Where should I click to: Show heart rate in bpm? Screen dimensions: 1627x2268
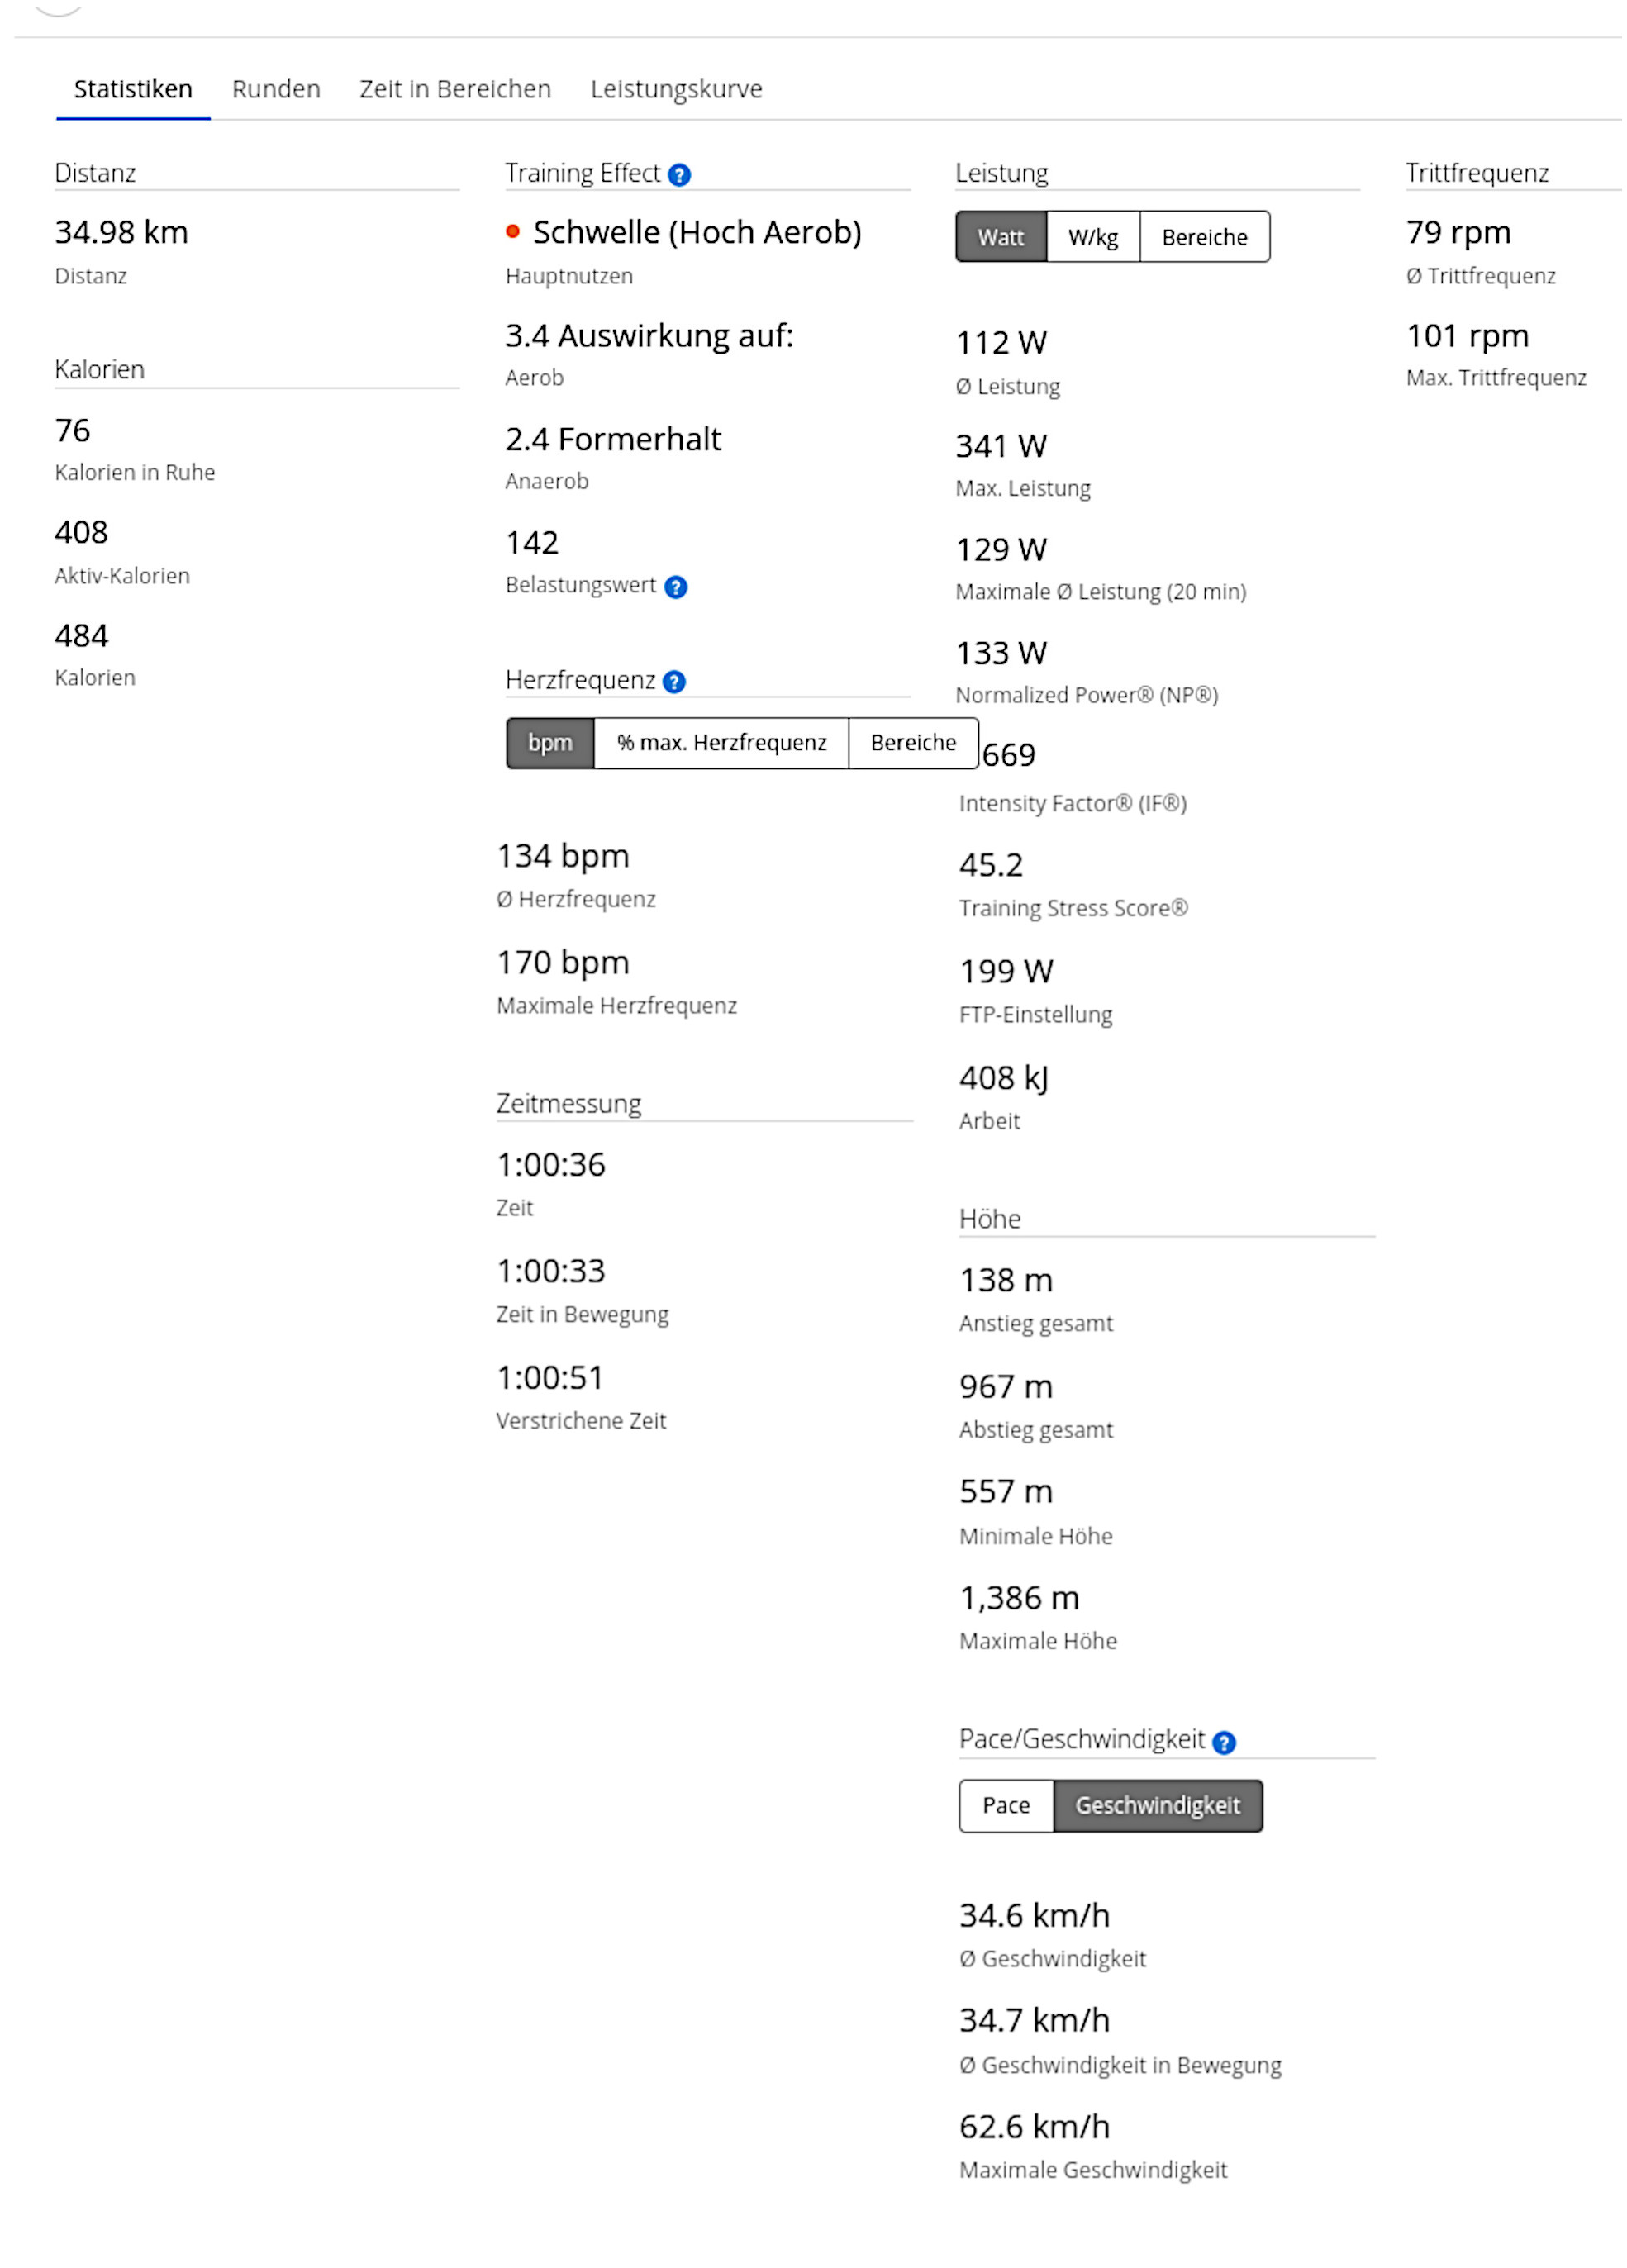[x=550, y=743]
